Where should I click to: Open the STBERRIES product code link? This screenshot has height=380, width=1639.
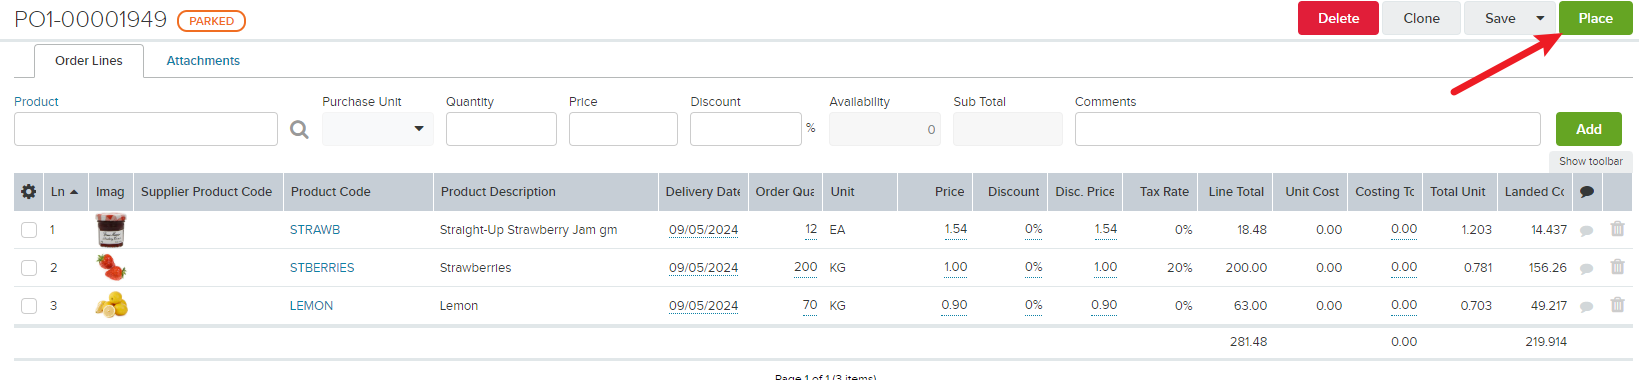[x=322, y=268]
